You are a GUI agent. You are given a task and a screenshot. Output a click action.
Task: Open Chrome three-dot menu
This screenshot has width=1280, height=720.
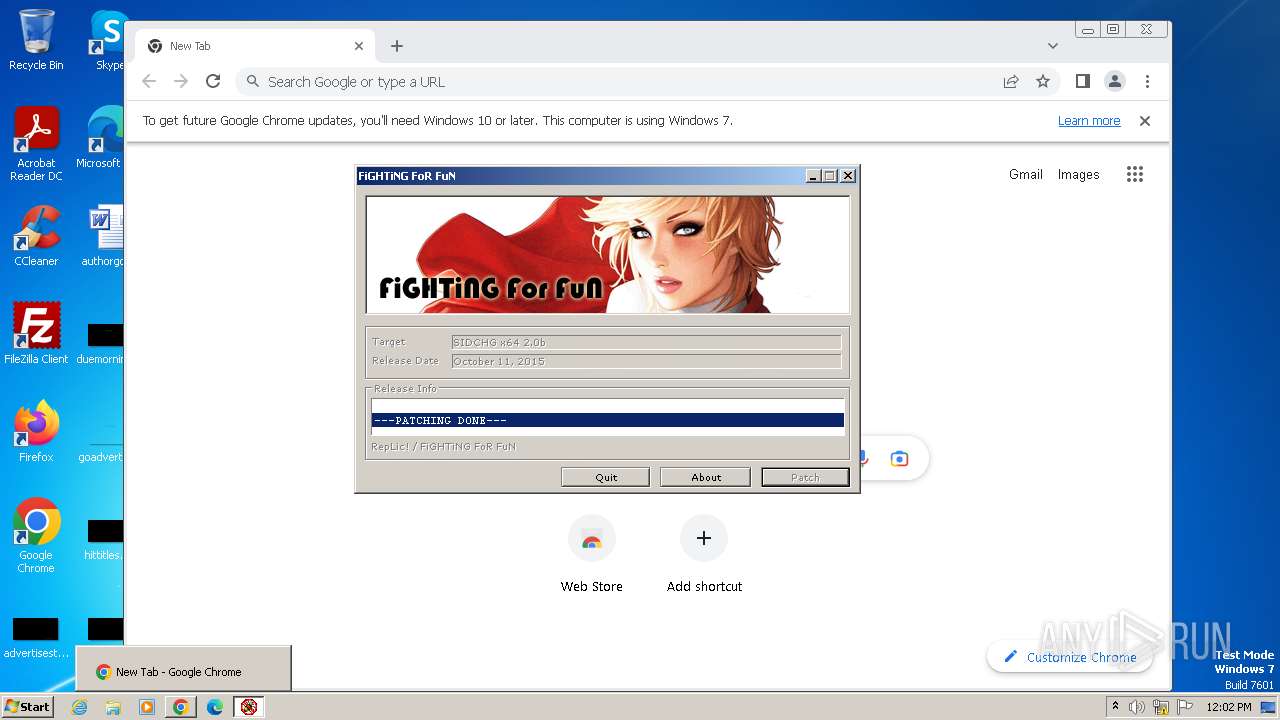1147,82
